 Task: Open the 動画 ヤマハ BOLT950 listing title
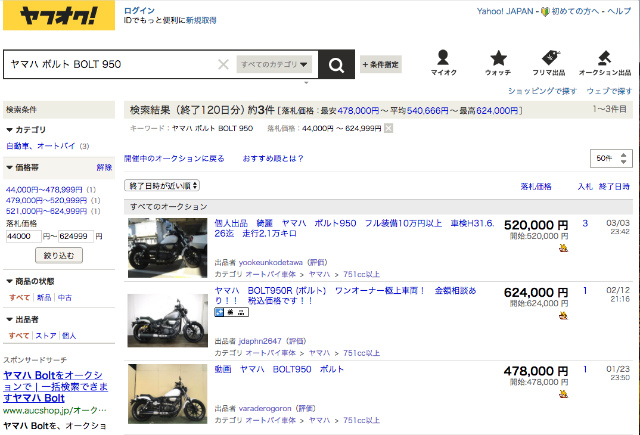(x=279, y=369)
